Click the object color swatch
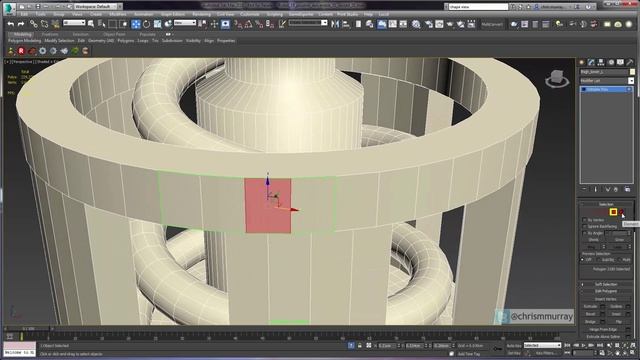 click(x=632, y=72)
